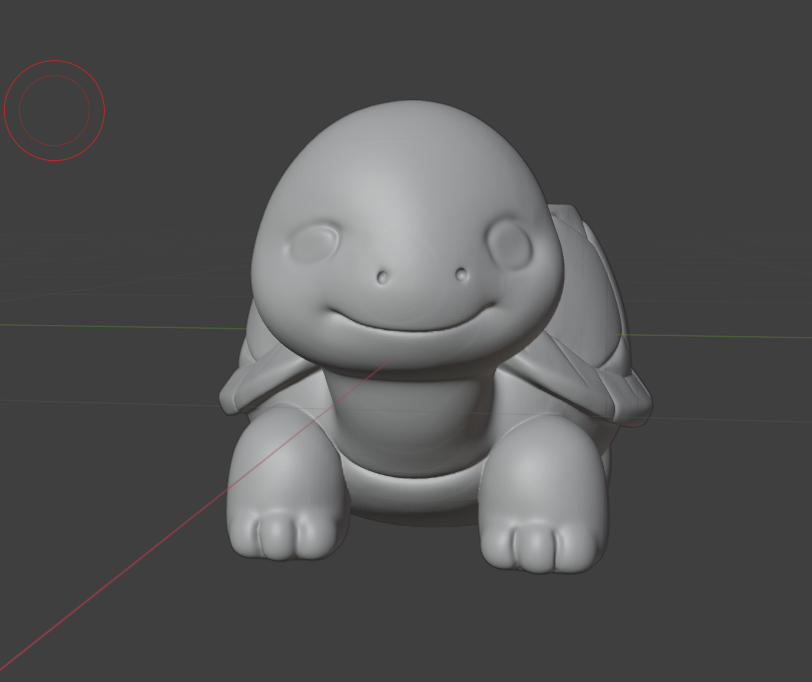
Task: Click the turtle's nostril on the left side
Action: (x=384, y=277)
